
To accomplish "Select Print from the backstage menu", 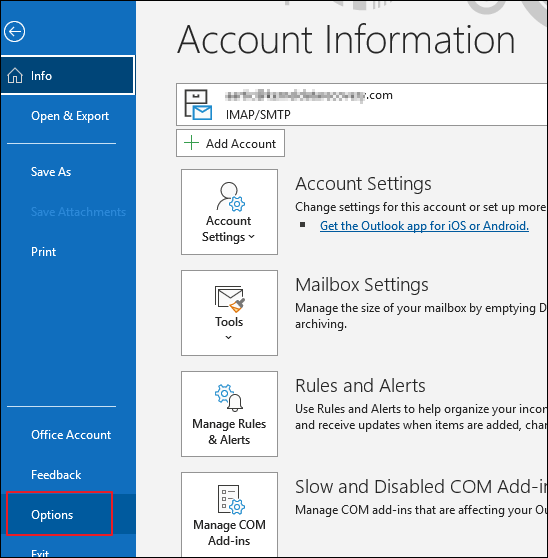I will coord(43,252).
